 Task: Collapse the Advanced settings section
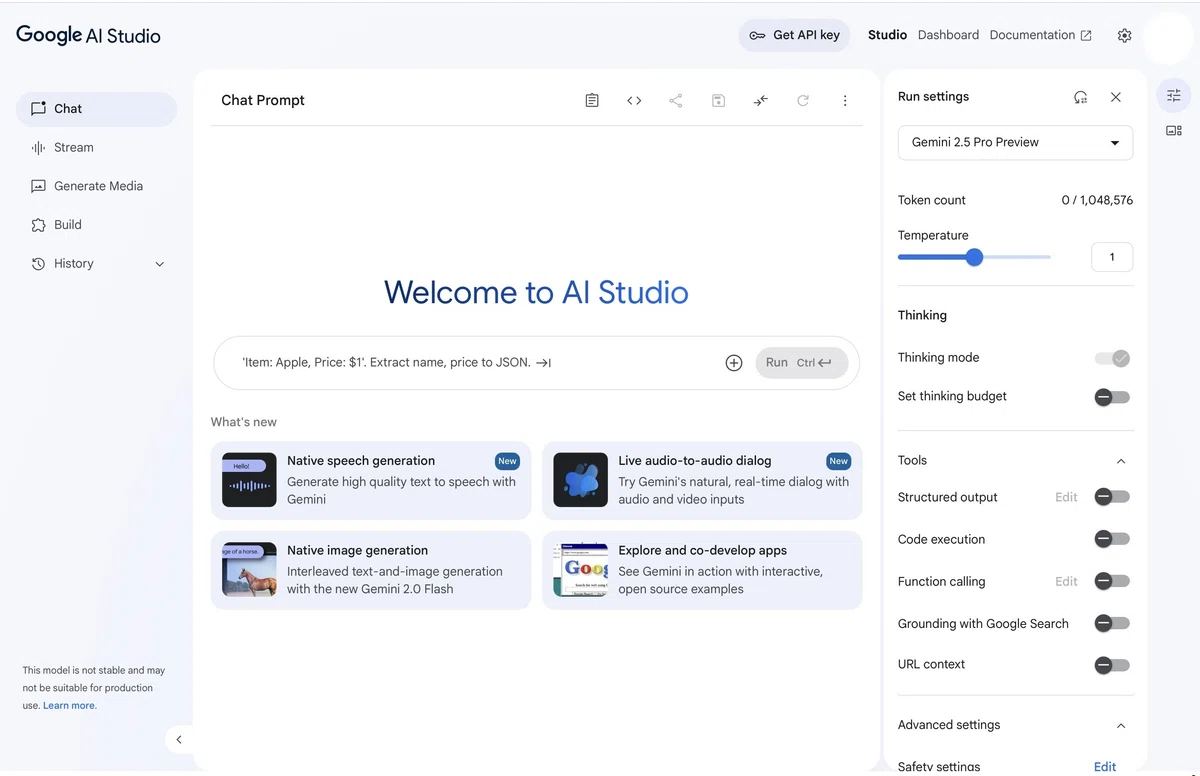coord(1121,726)
